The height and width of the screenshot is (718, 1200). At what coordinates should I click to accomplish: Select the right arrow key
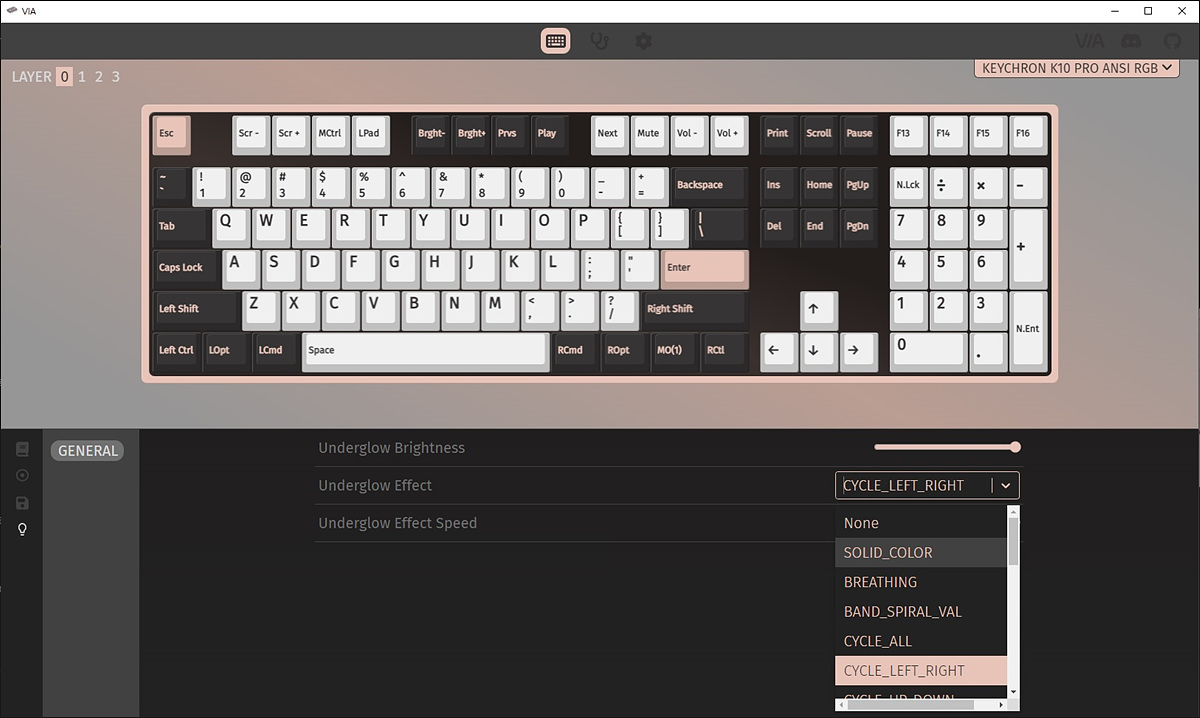click(x=859, y=352)
